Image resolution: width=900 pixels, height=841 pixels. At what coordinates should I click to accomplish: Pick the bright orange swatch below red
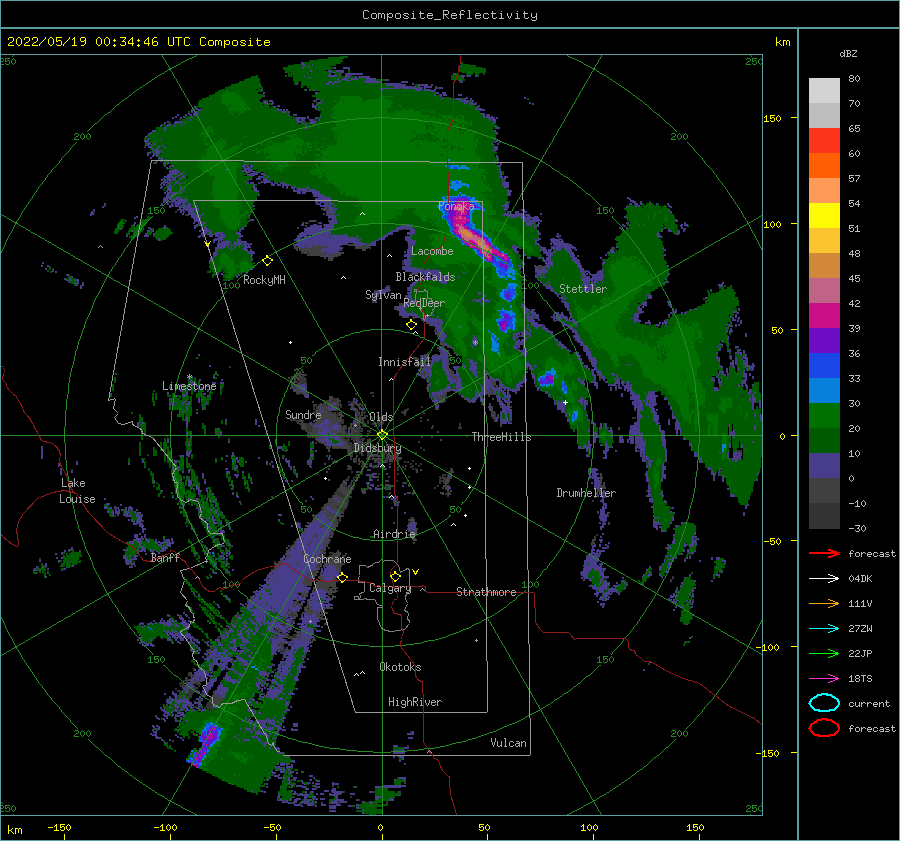point(824,165)
